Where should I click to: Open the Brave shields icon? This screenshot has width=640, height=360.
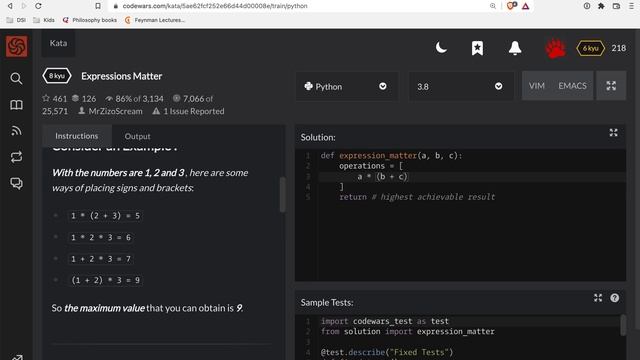[x=511, y=6]
